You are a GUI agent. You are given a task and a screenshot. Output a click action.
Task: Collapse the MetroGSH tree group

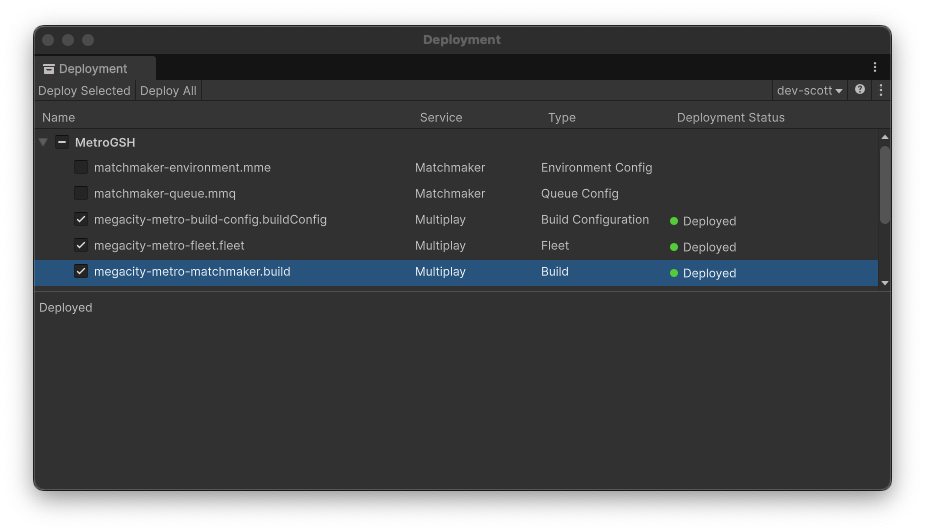(43, 142)
